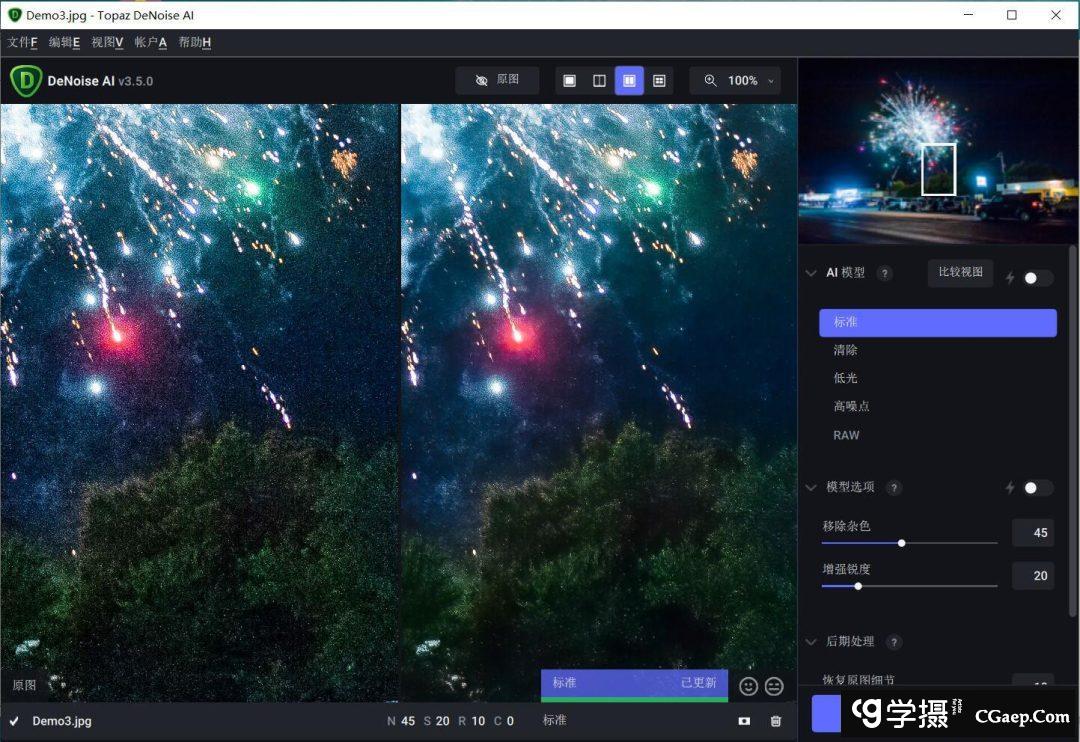Click the 原图 original preview button
Image resolution: width=1080 pixels, height=742 pixels.
pyautogui.click(x=497, y=80)
